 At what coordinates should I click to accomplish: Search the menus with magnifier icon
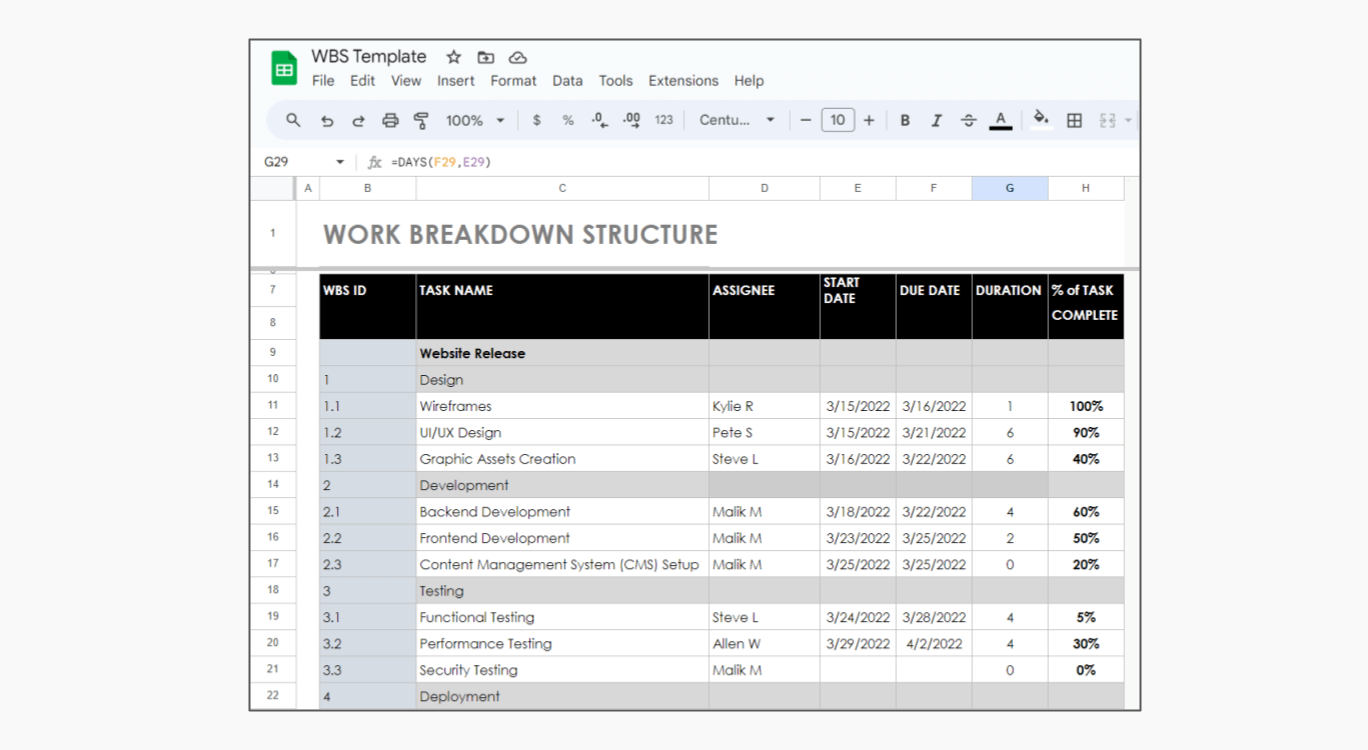click(x=293, y=120)
